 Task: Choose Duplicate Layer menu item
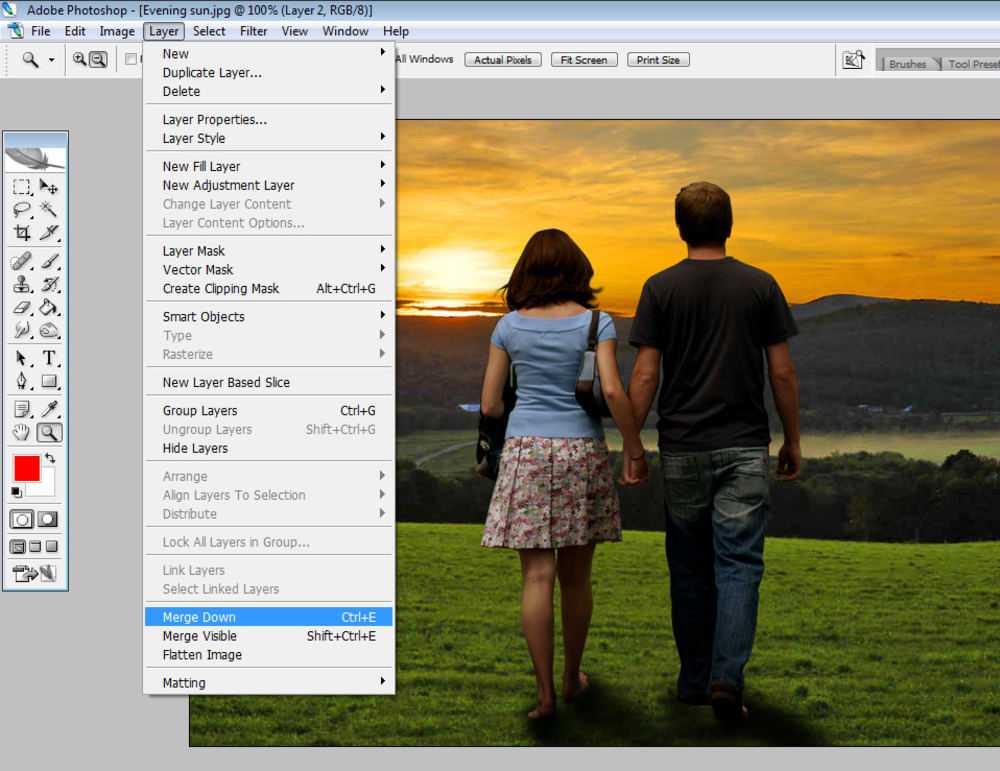[x=268, y=73]
